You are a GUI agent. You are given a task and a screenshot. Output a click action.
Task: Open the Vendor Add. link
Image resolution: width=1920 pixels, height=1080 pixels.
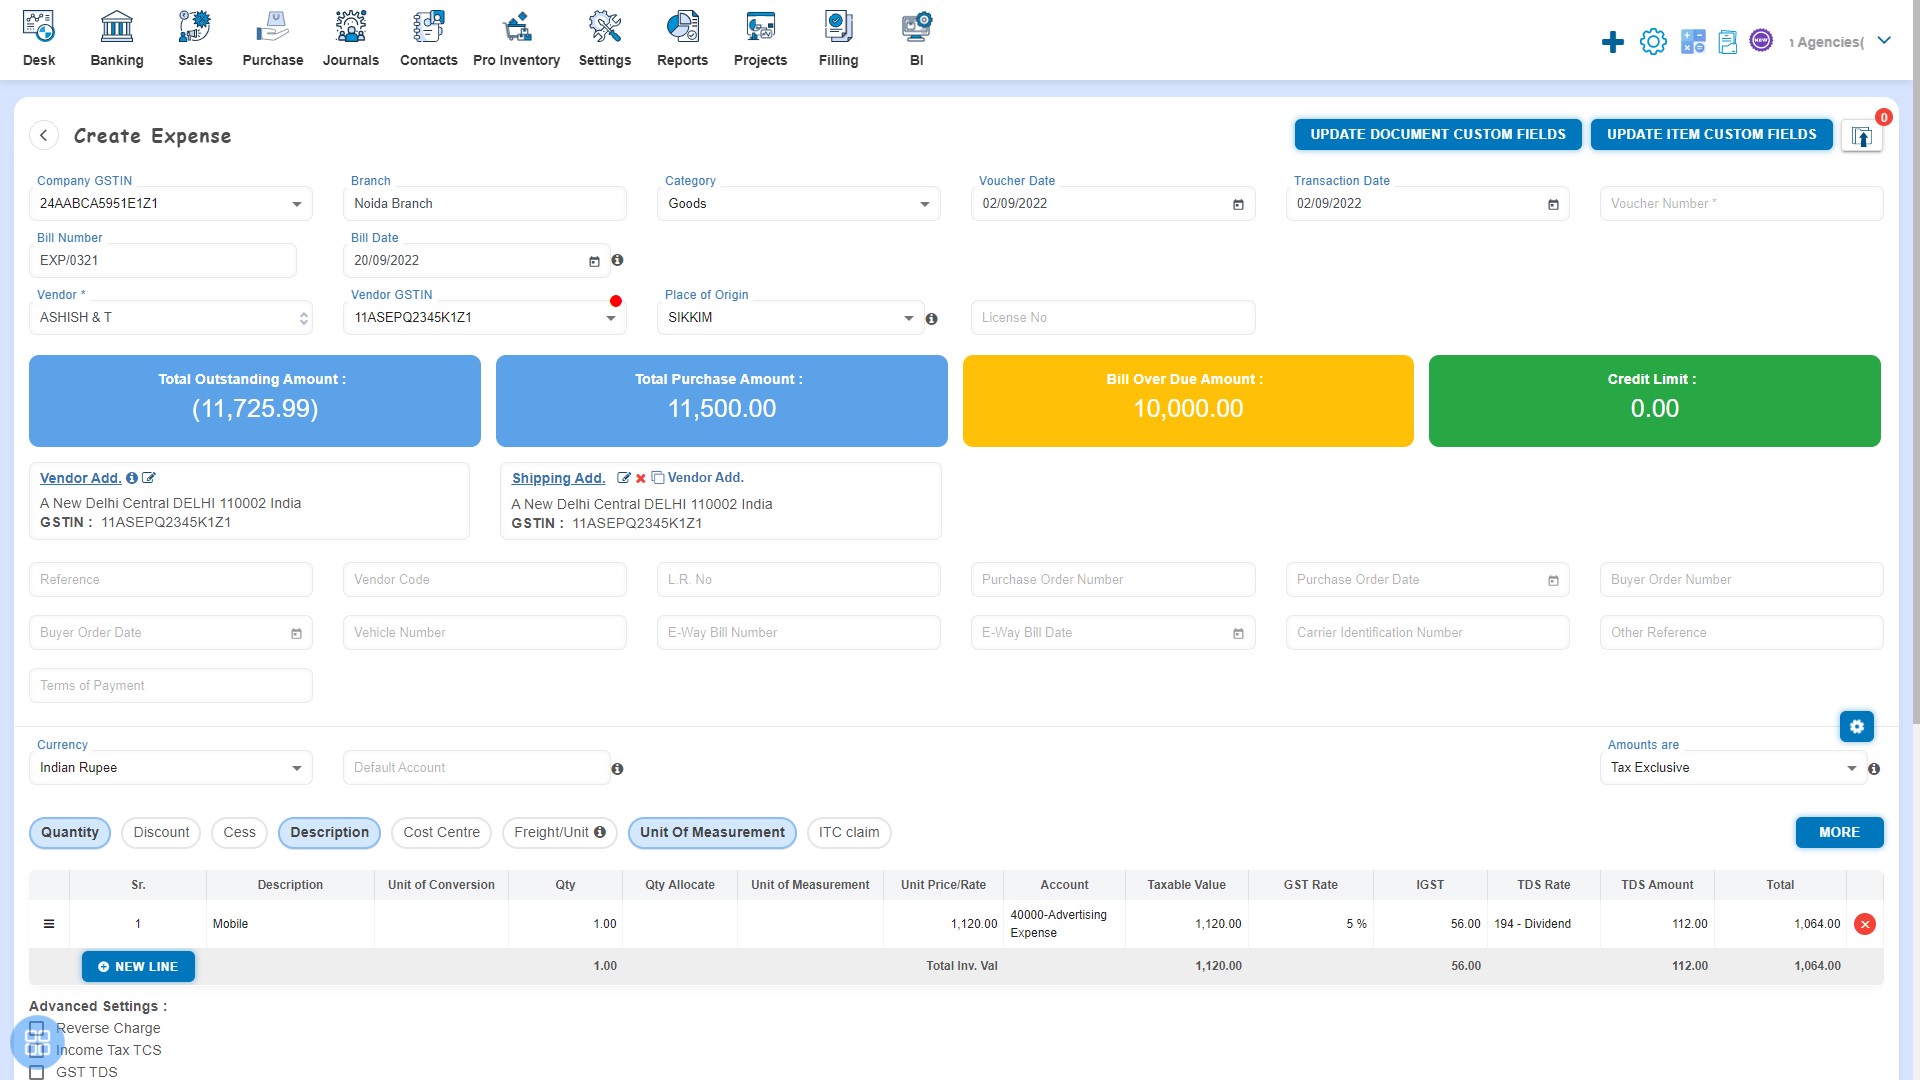tap(80, 478)
